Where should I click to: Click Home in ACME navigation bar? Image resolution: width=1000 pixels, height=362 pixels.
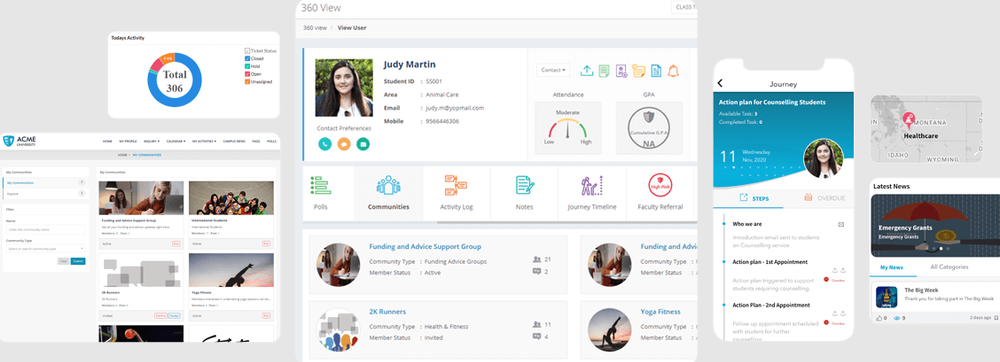108,141
